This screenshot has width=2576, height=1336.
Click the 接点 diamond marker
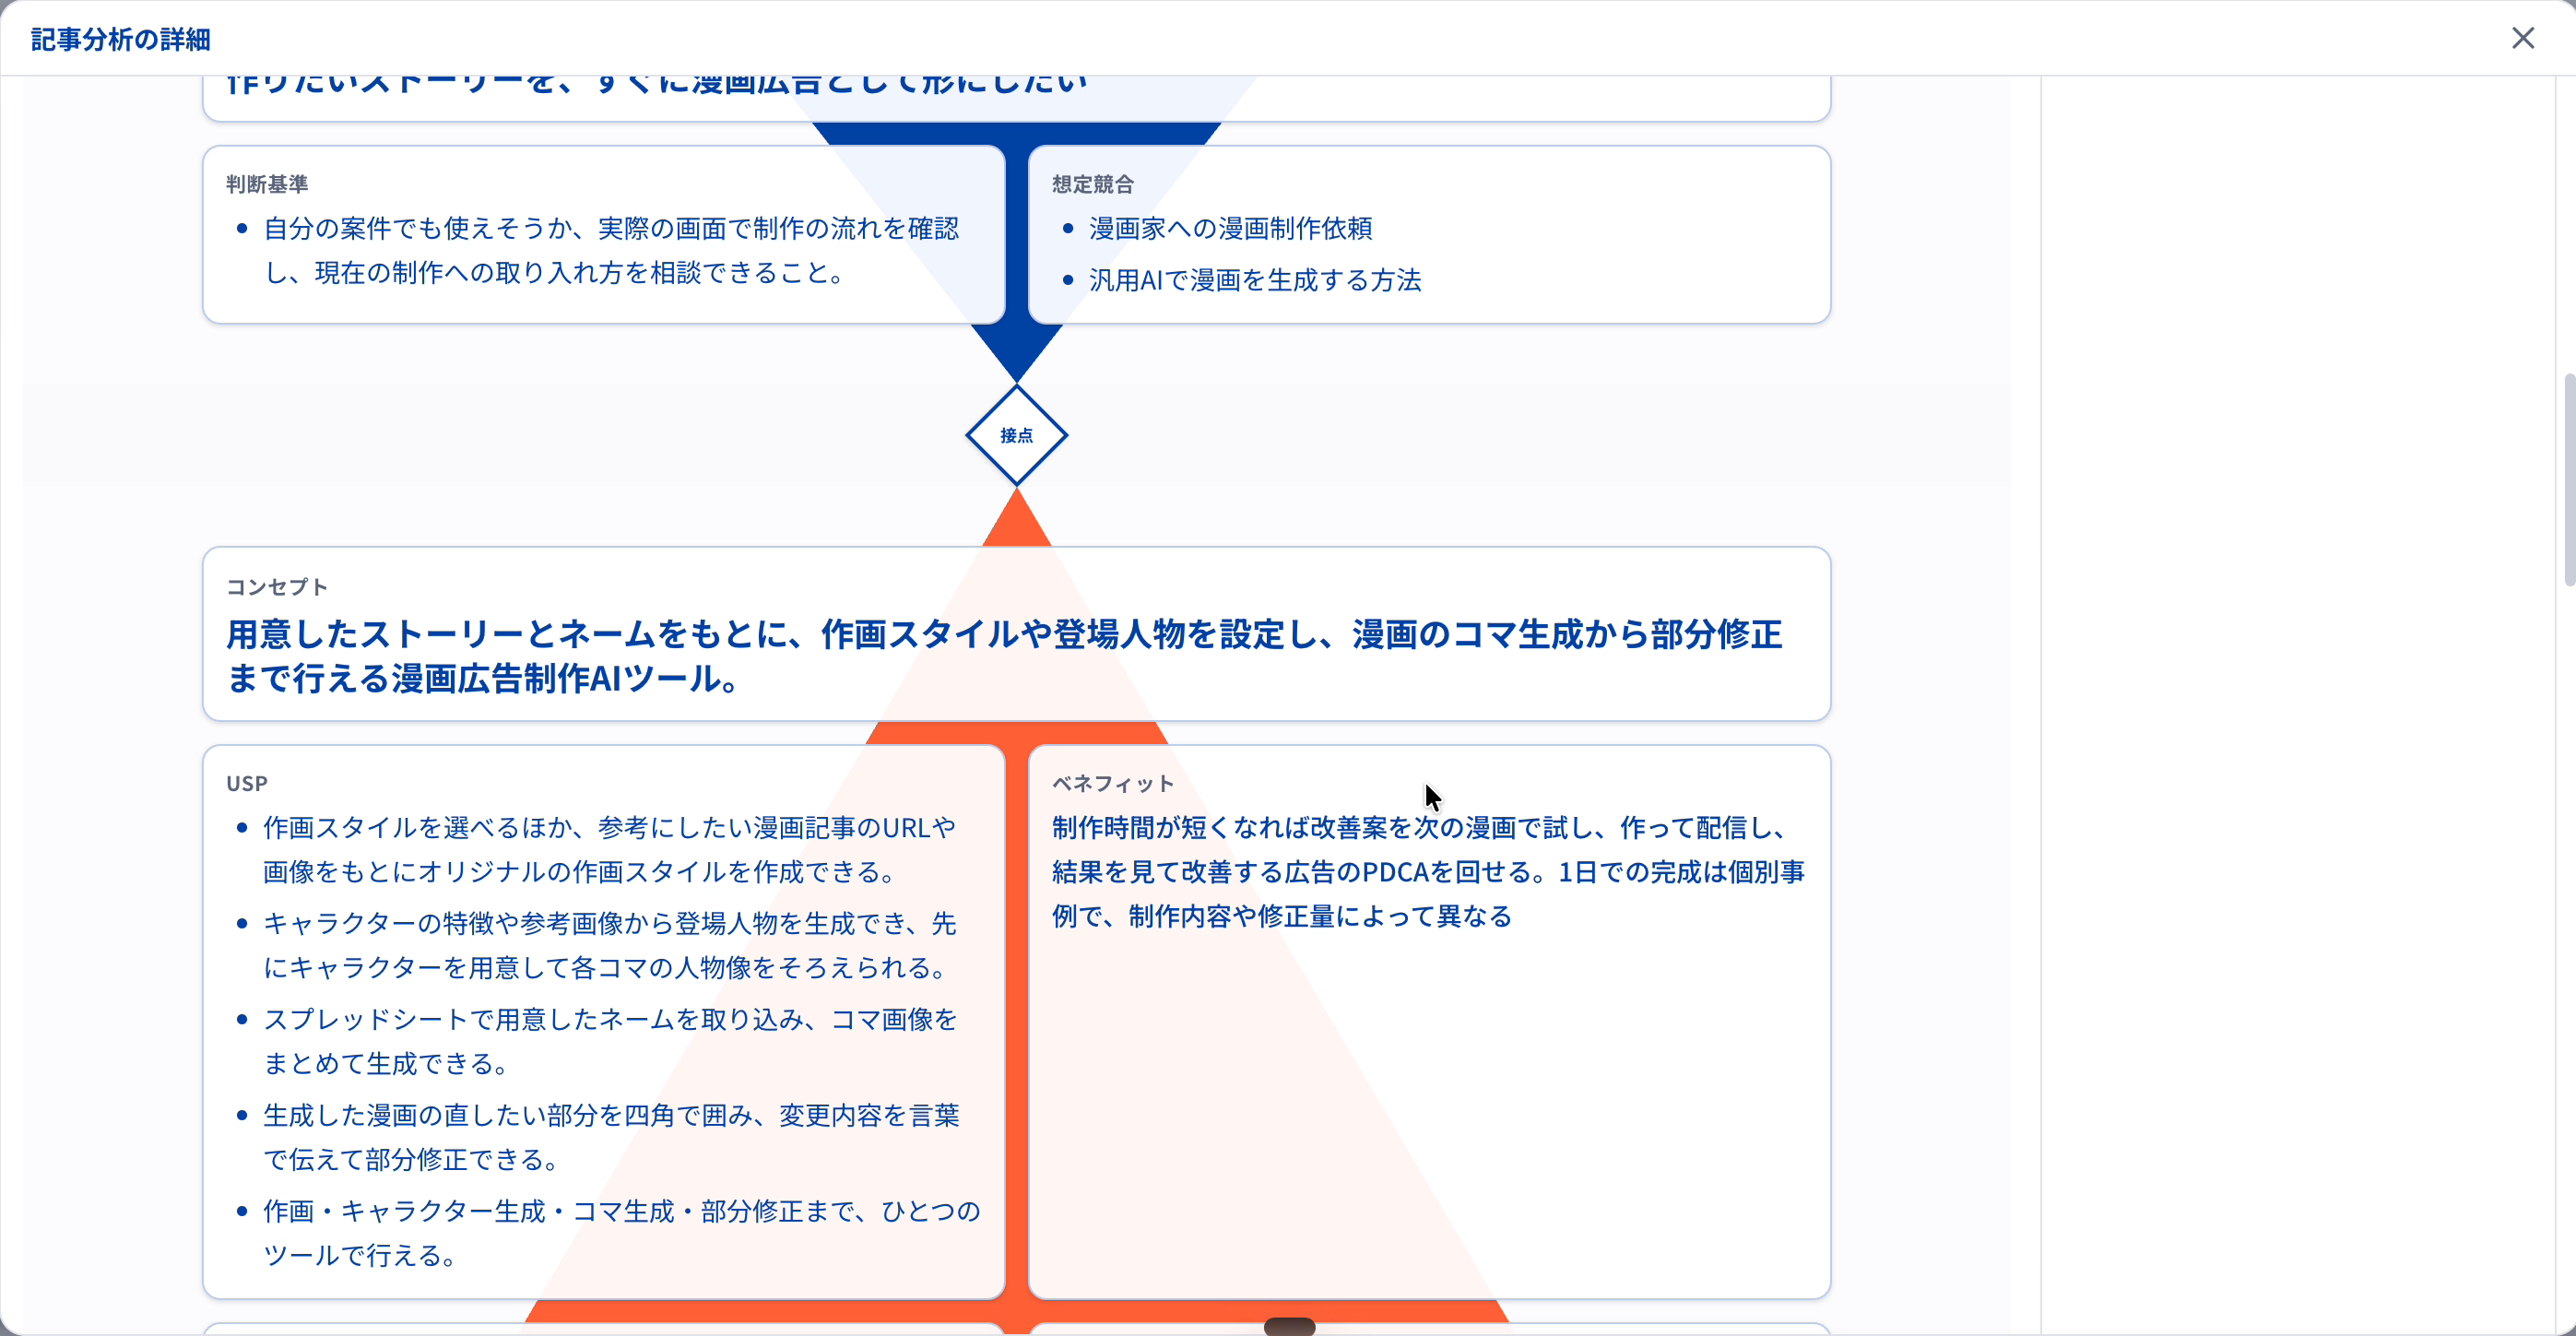[x=1017, y=436]
